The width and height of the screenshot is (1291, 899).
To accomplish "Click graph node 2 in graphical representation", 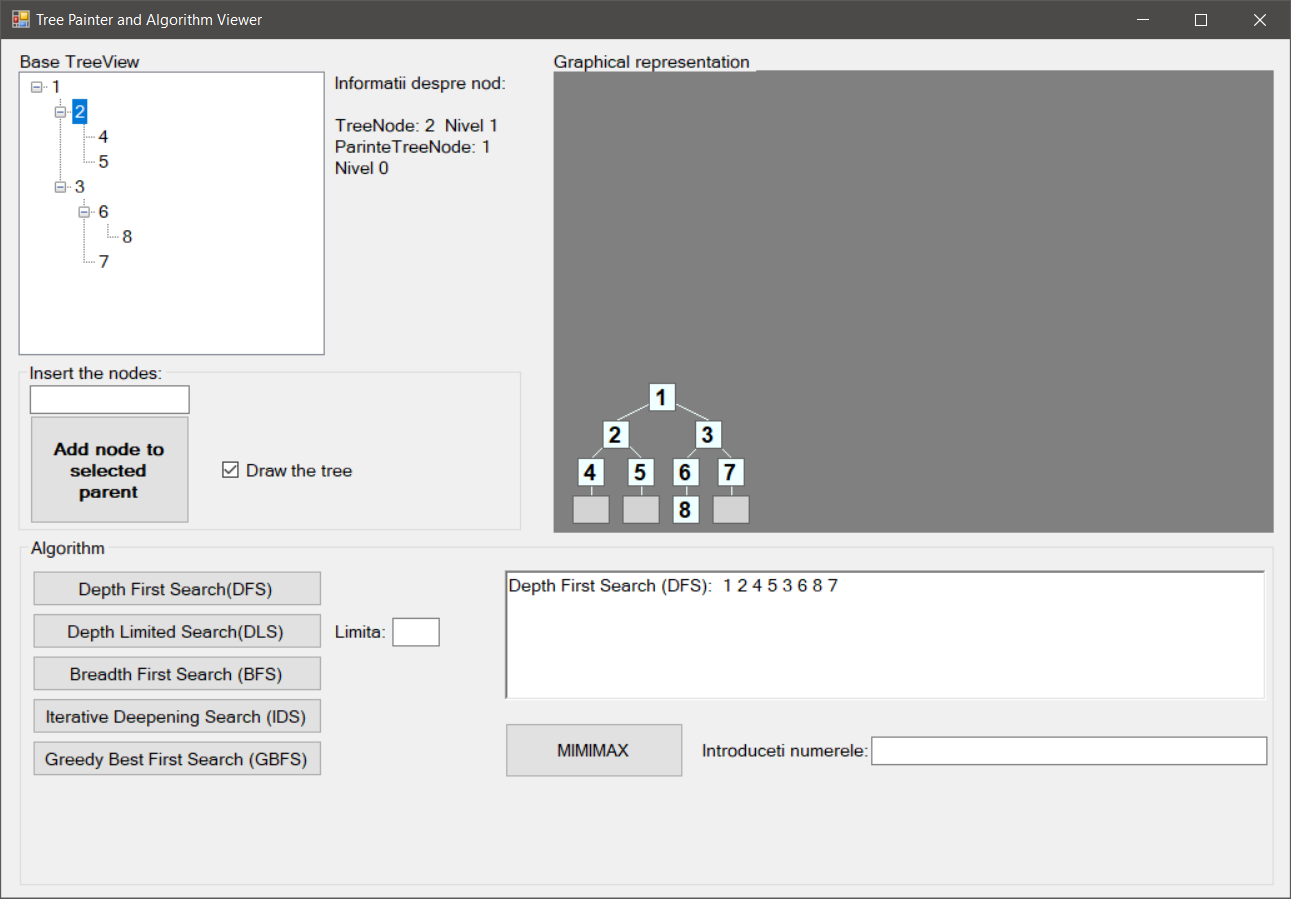I will tap(615, 435).
